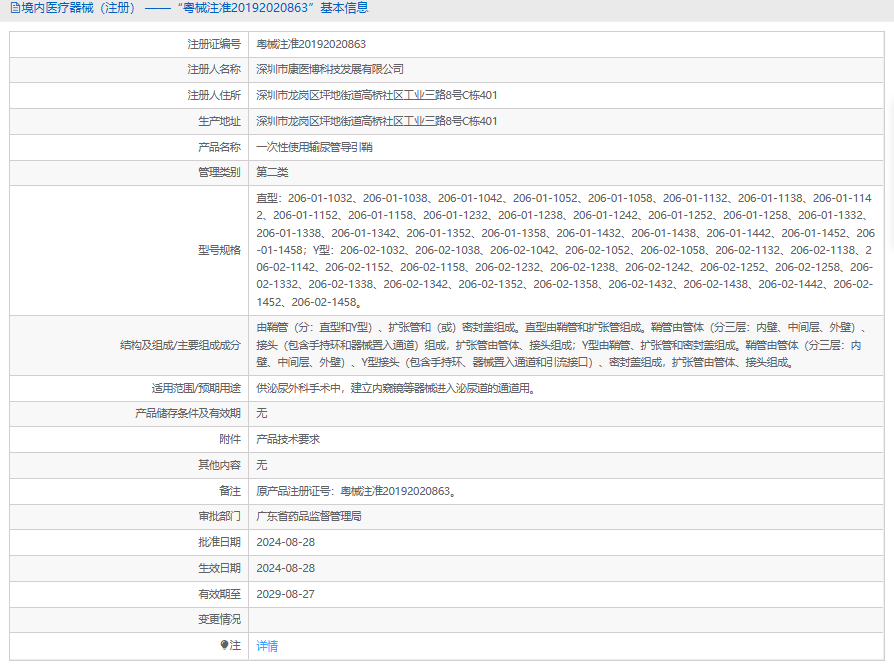Select product name 一次性使用输尿管导引鞘
This screenshot has height=667, width=894.
[x=314, y=147]
